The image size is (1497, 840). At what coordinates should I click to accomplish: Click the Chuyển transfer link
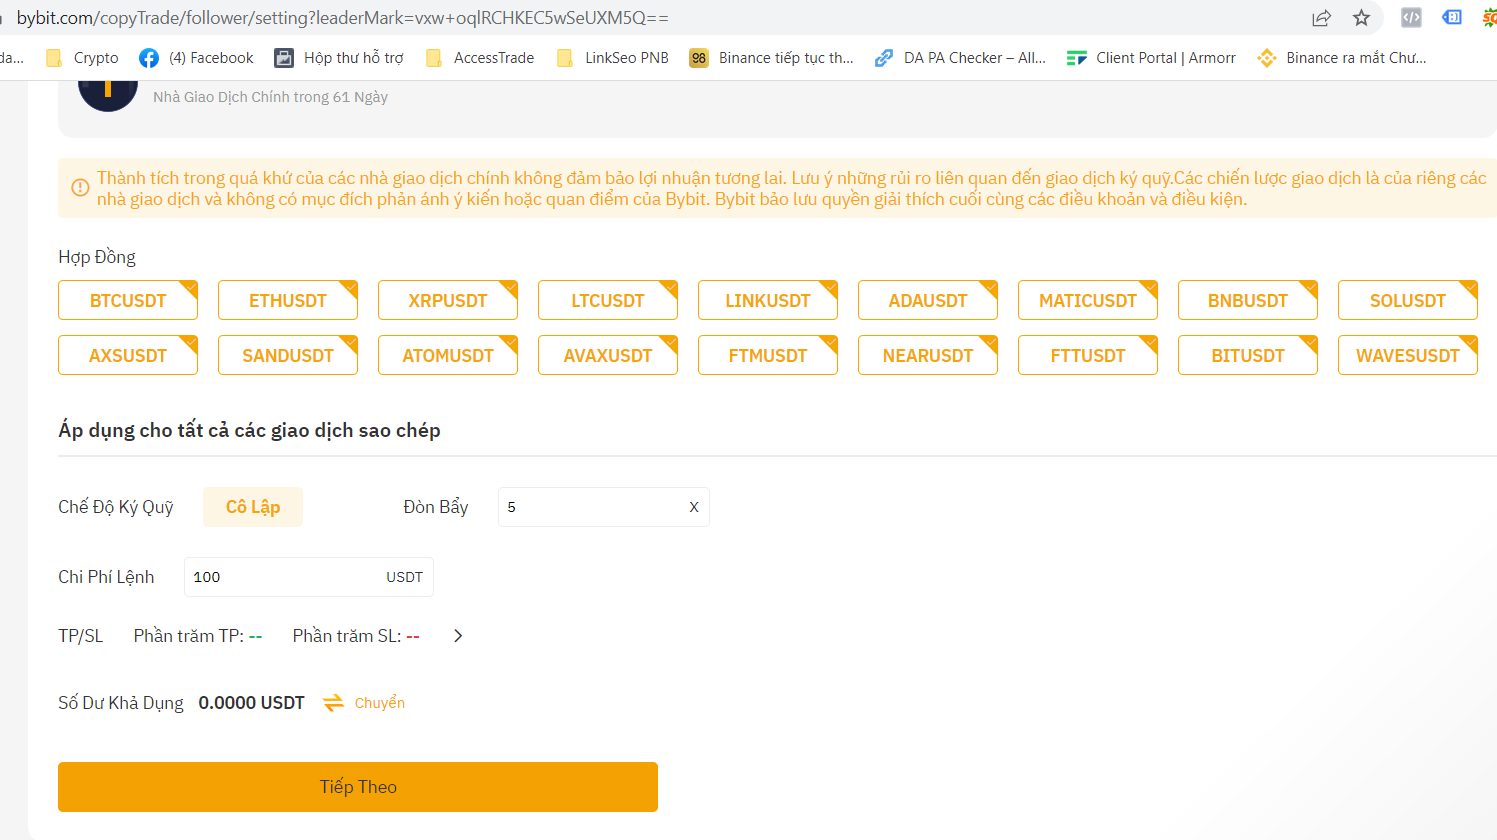[380, 703]
